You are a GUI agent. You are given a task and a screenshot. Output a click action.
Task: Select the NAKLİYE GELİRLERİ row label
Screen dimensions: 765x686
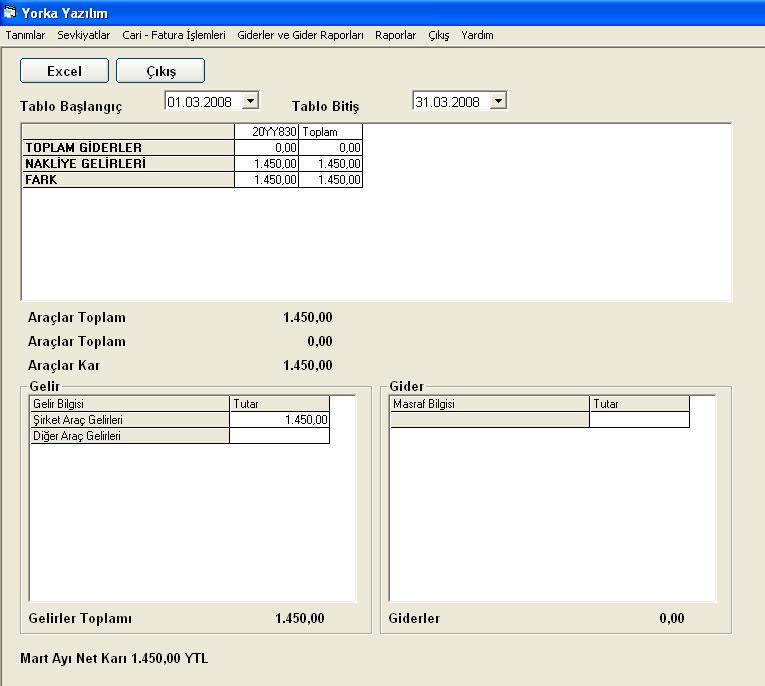coord(128,163)
